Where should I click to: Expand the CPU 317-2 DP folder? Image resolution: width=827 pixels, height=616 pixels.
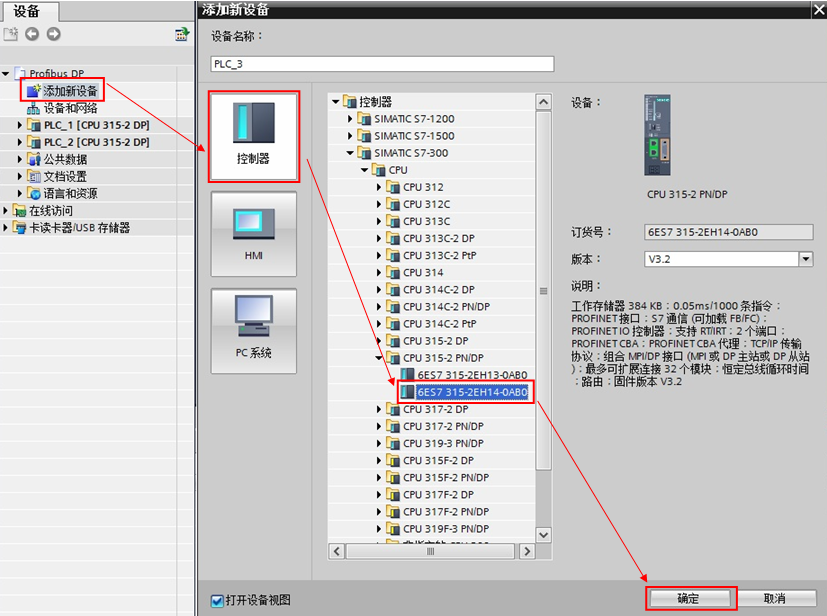379,409
